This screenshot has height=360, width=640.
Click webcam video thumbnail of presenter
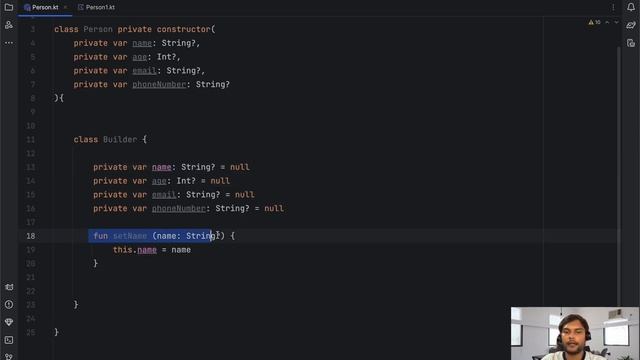pyautogui.click(x=575, y=333)
